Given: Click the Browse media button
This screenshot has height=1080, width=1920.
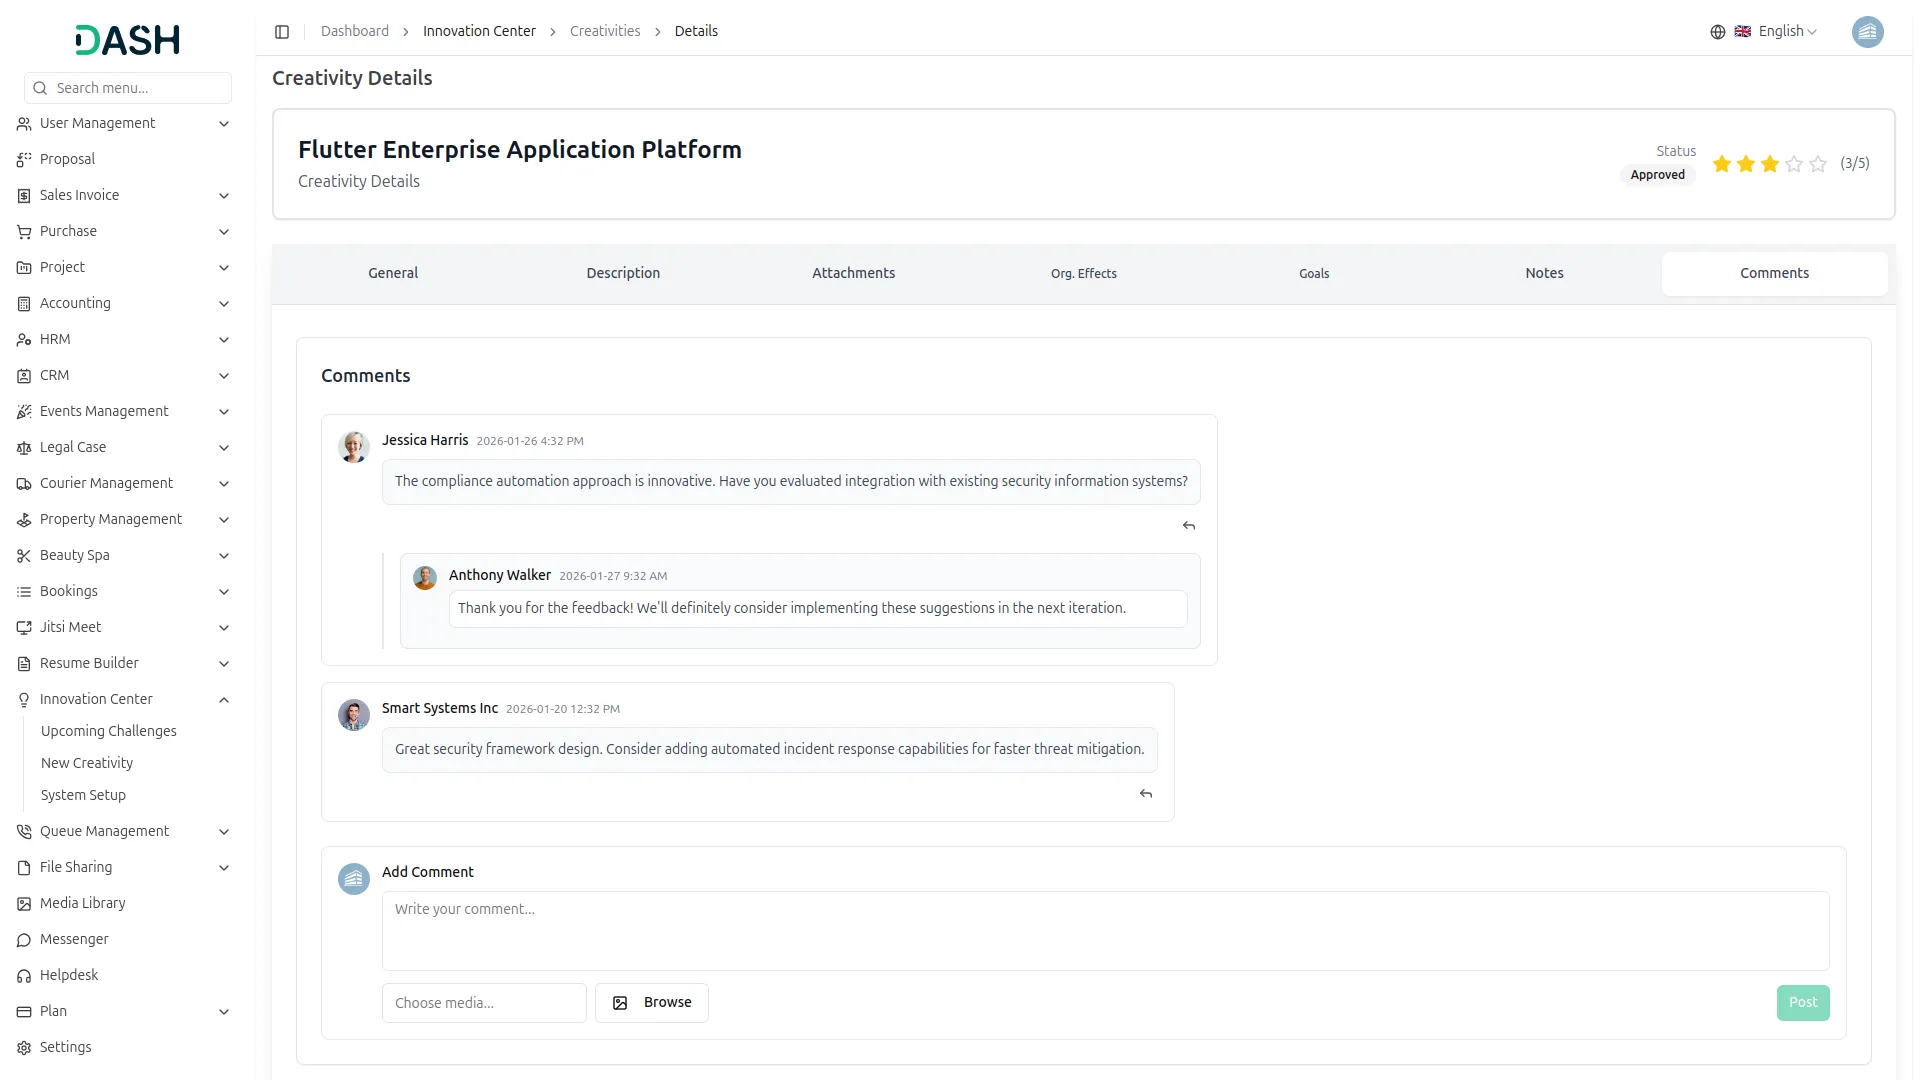Looking at the screenshot, I should (x=652, y=1003).
